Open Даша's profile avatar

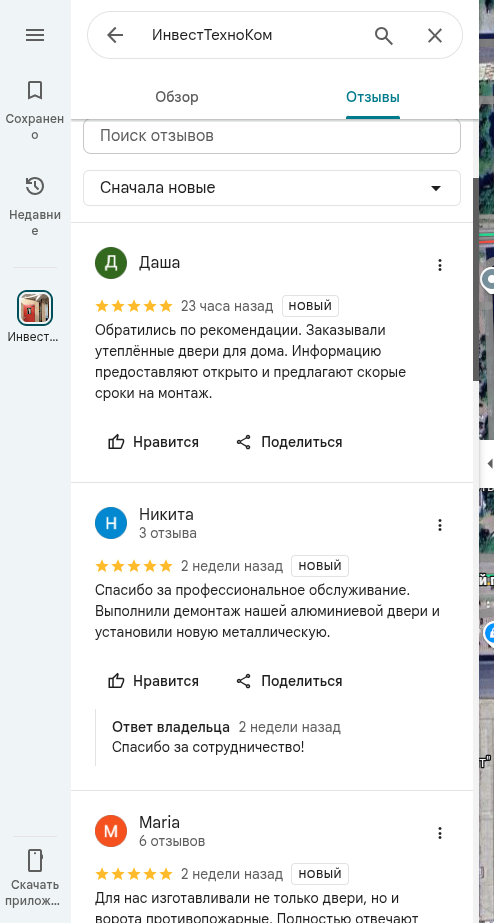point(111,263)
